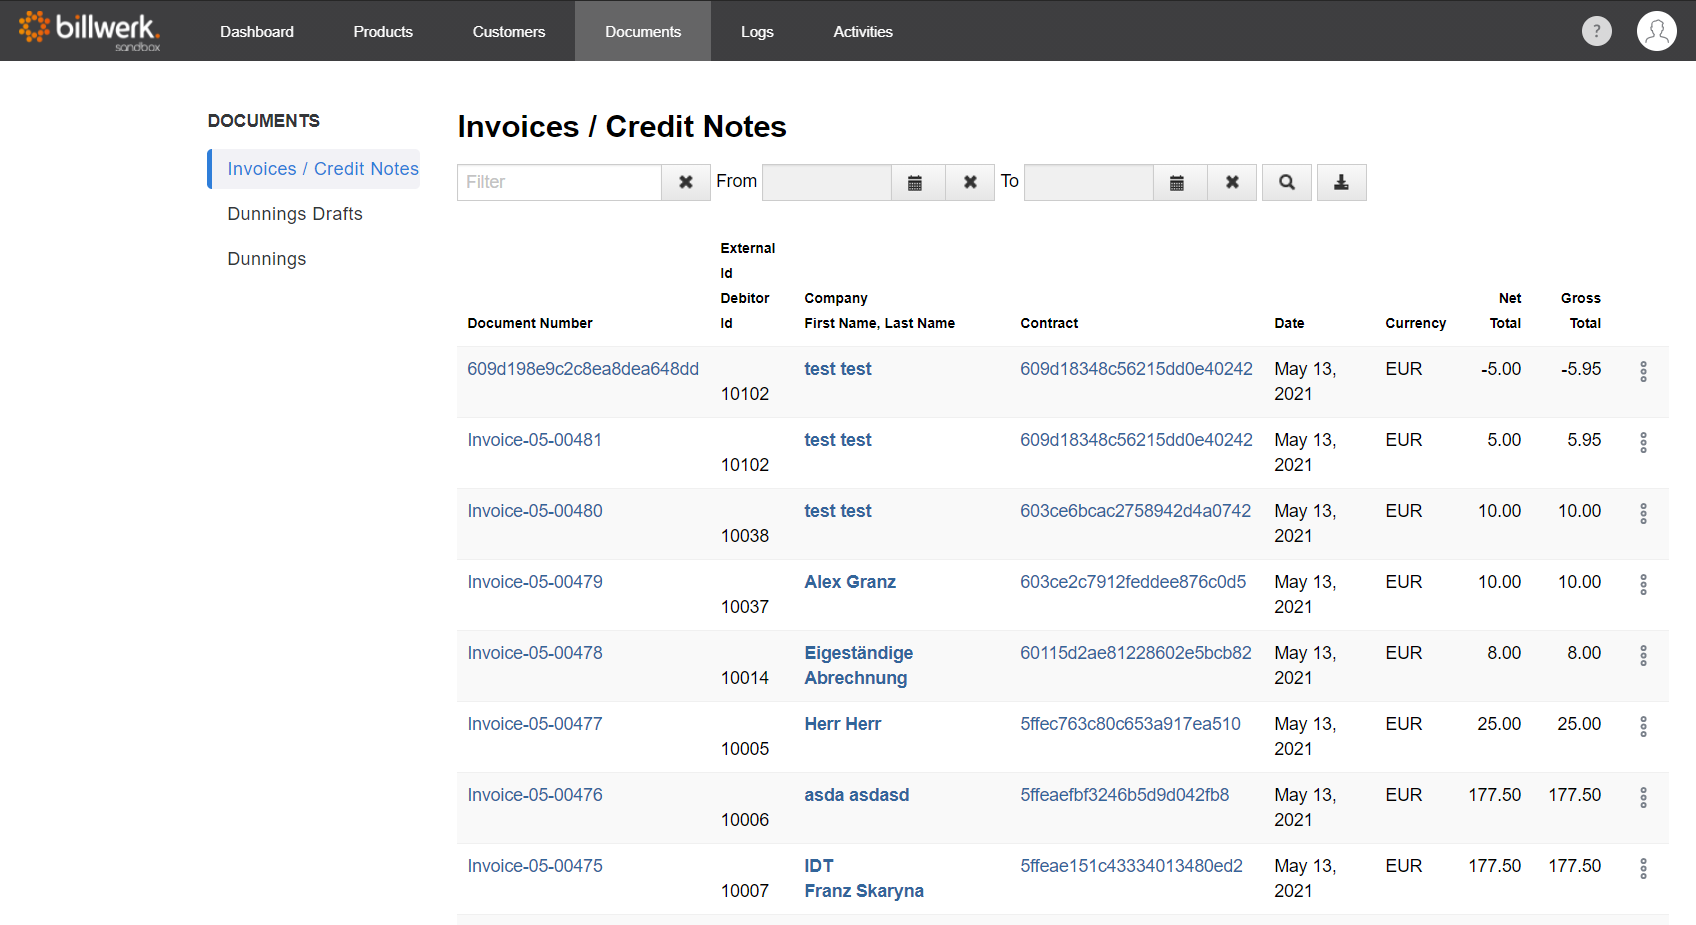This screenshot has width=1696, height=925.
Task: Clear the To date field
Action: (1232, 182)
